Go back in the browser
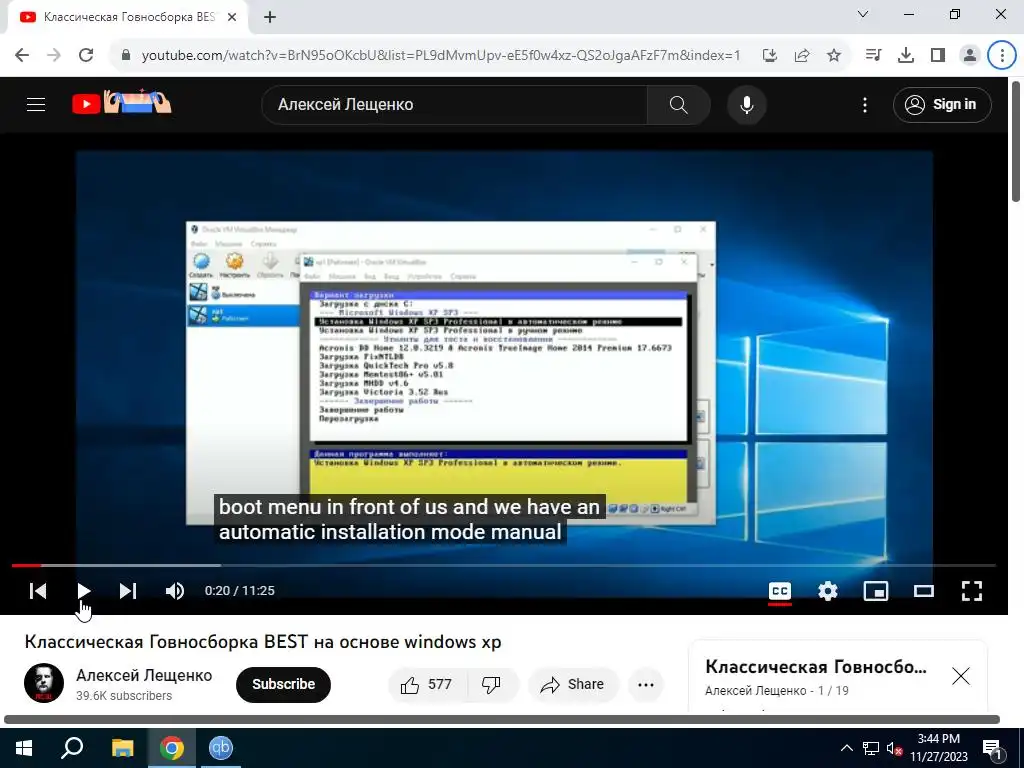 [22, 56]
